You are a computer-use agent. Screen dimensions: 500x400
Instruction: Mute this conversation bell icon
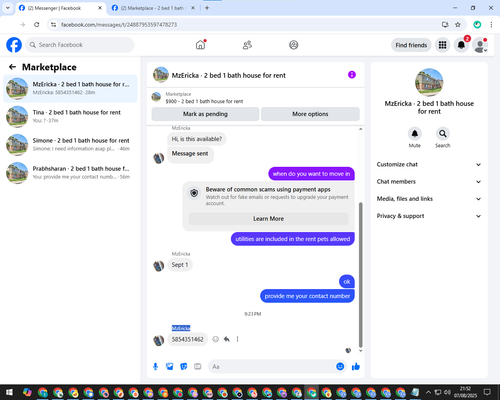point(414,134)
